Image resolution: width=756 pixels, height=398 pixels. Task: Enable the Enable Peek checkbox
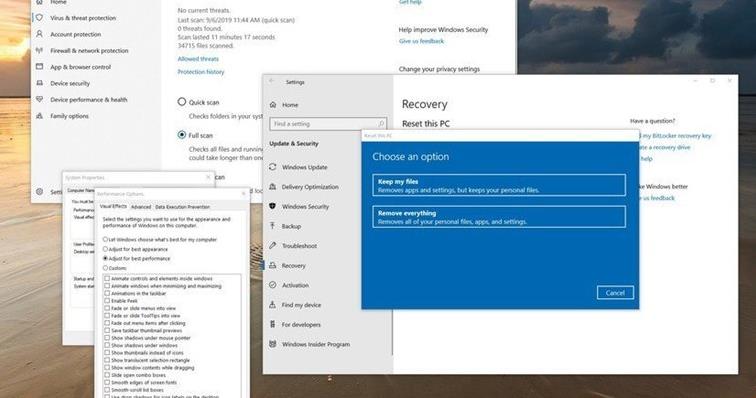(x=107, y=301)
